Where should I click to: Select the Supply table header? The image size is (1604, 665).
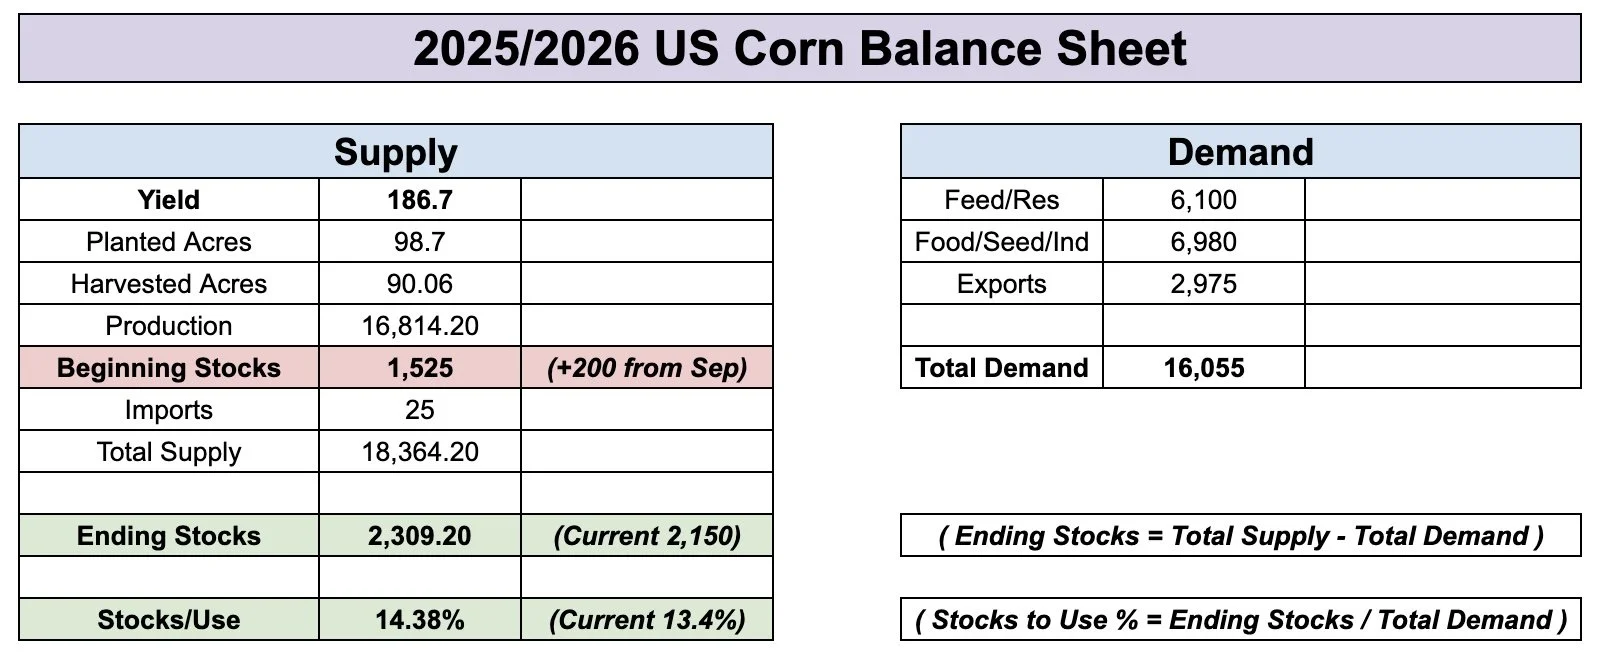pos(396,152)
